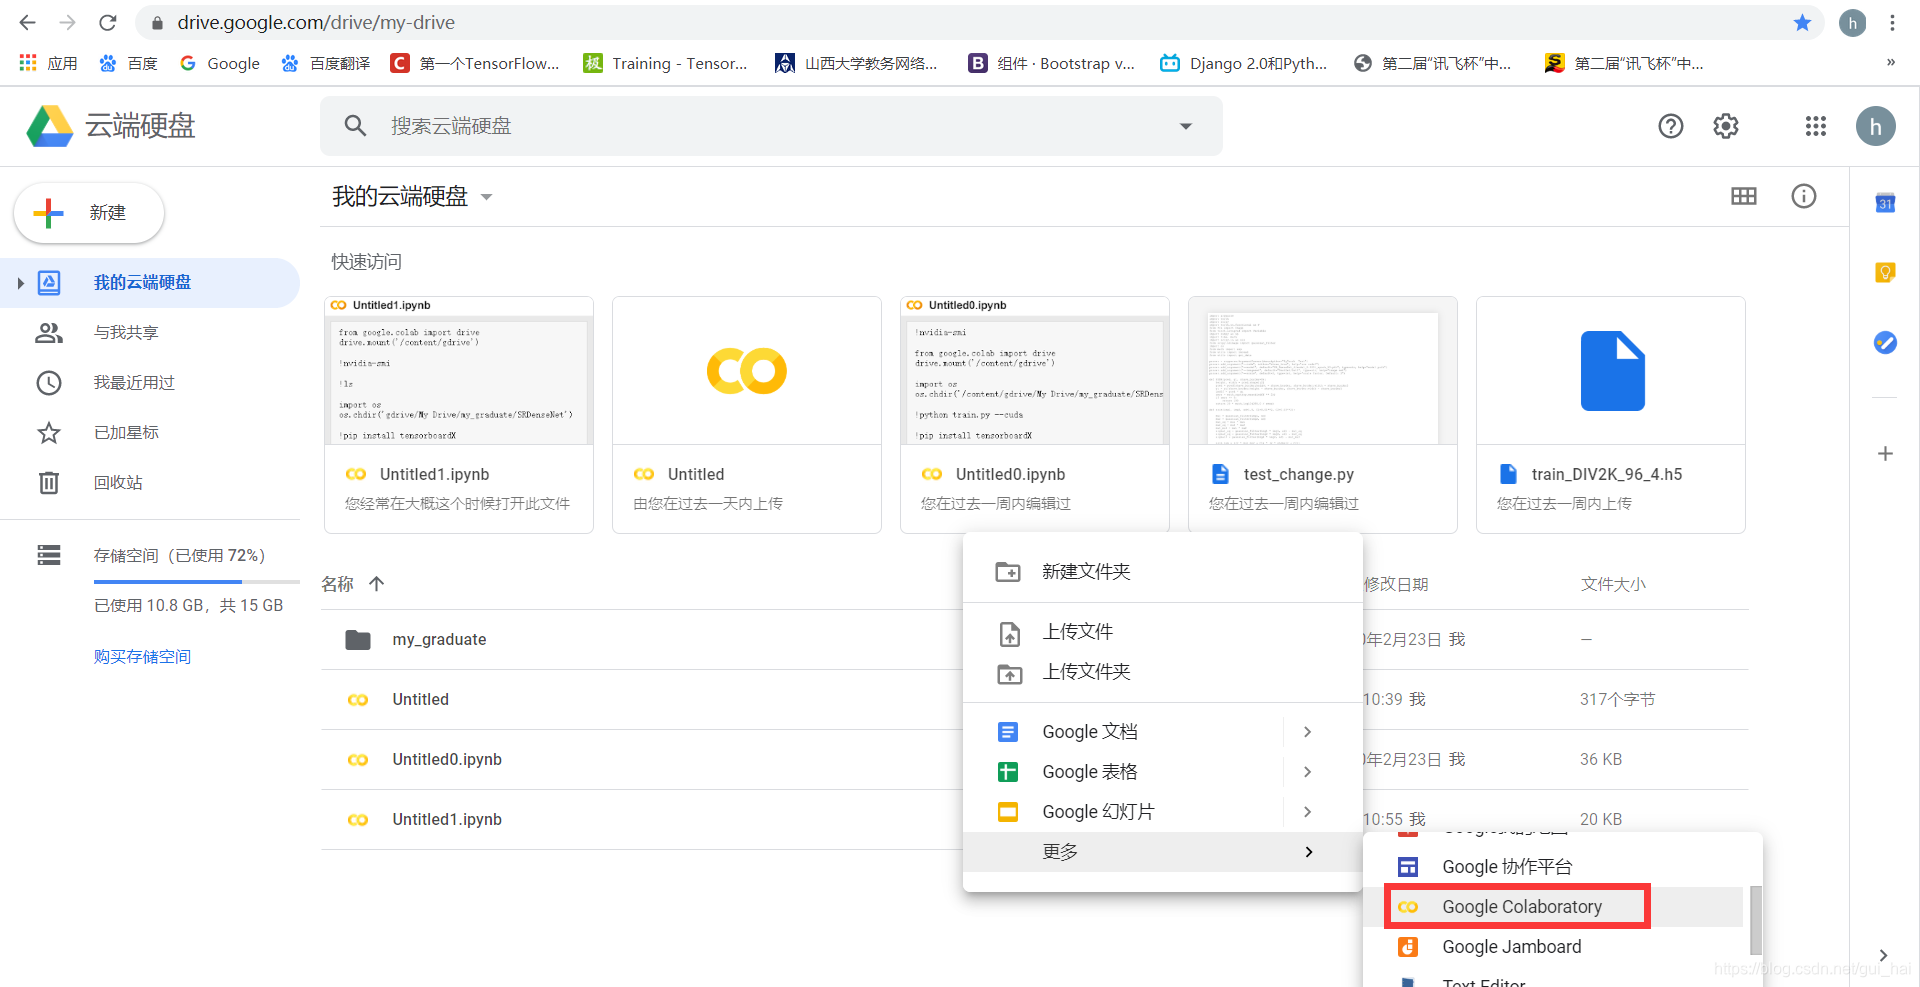The image size is (1920, 987).
Task: Expand the Google 幻灯片 submenu arrow
Action: [1306, 812]
